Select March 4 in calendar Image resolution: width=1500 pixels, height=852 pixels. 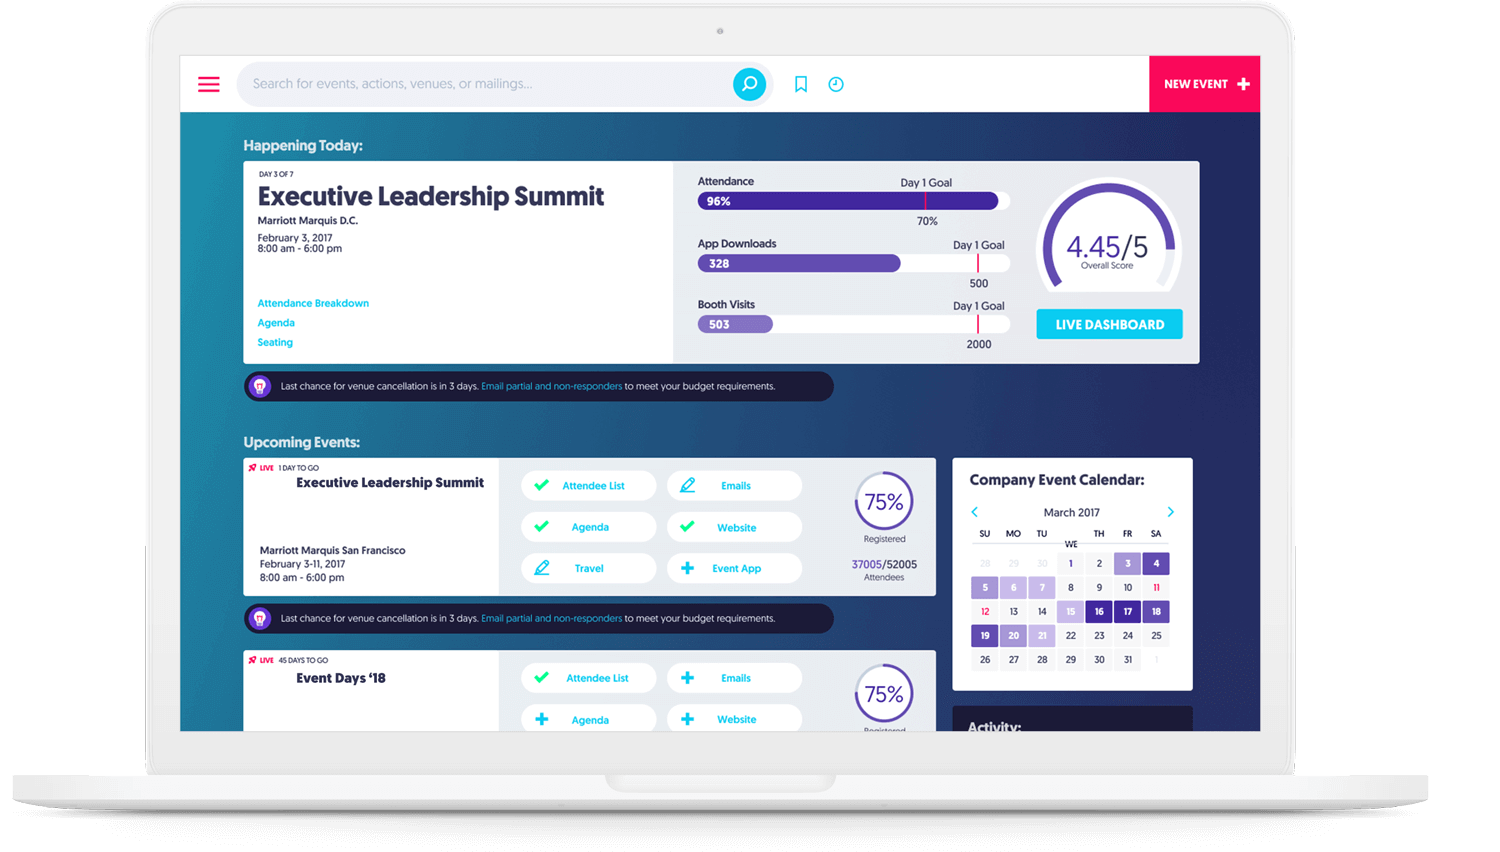click(1156, 563)
